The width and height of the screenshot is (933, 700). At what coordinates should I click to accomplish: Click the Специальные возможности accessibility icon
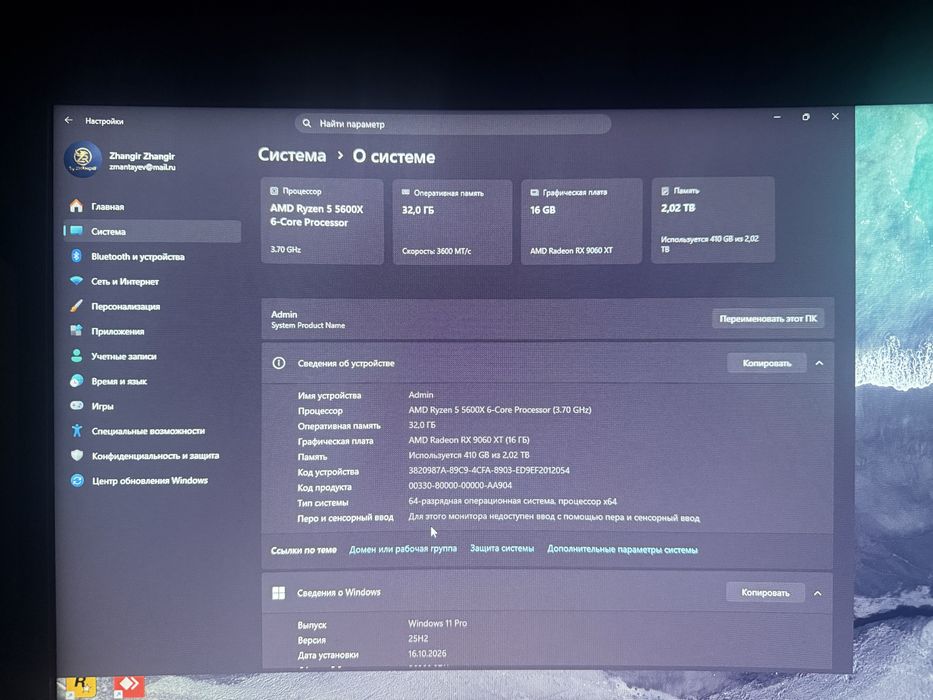click(x=77, y=430)
